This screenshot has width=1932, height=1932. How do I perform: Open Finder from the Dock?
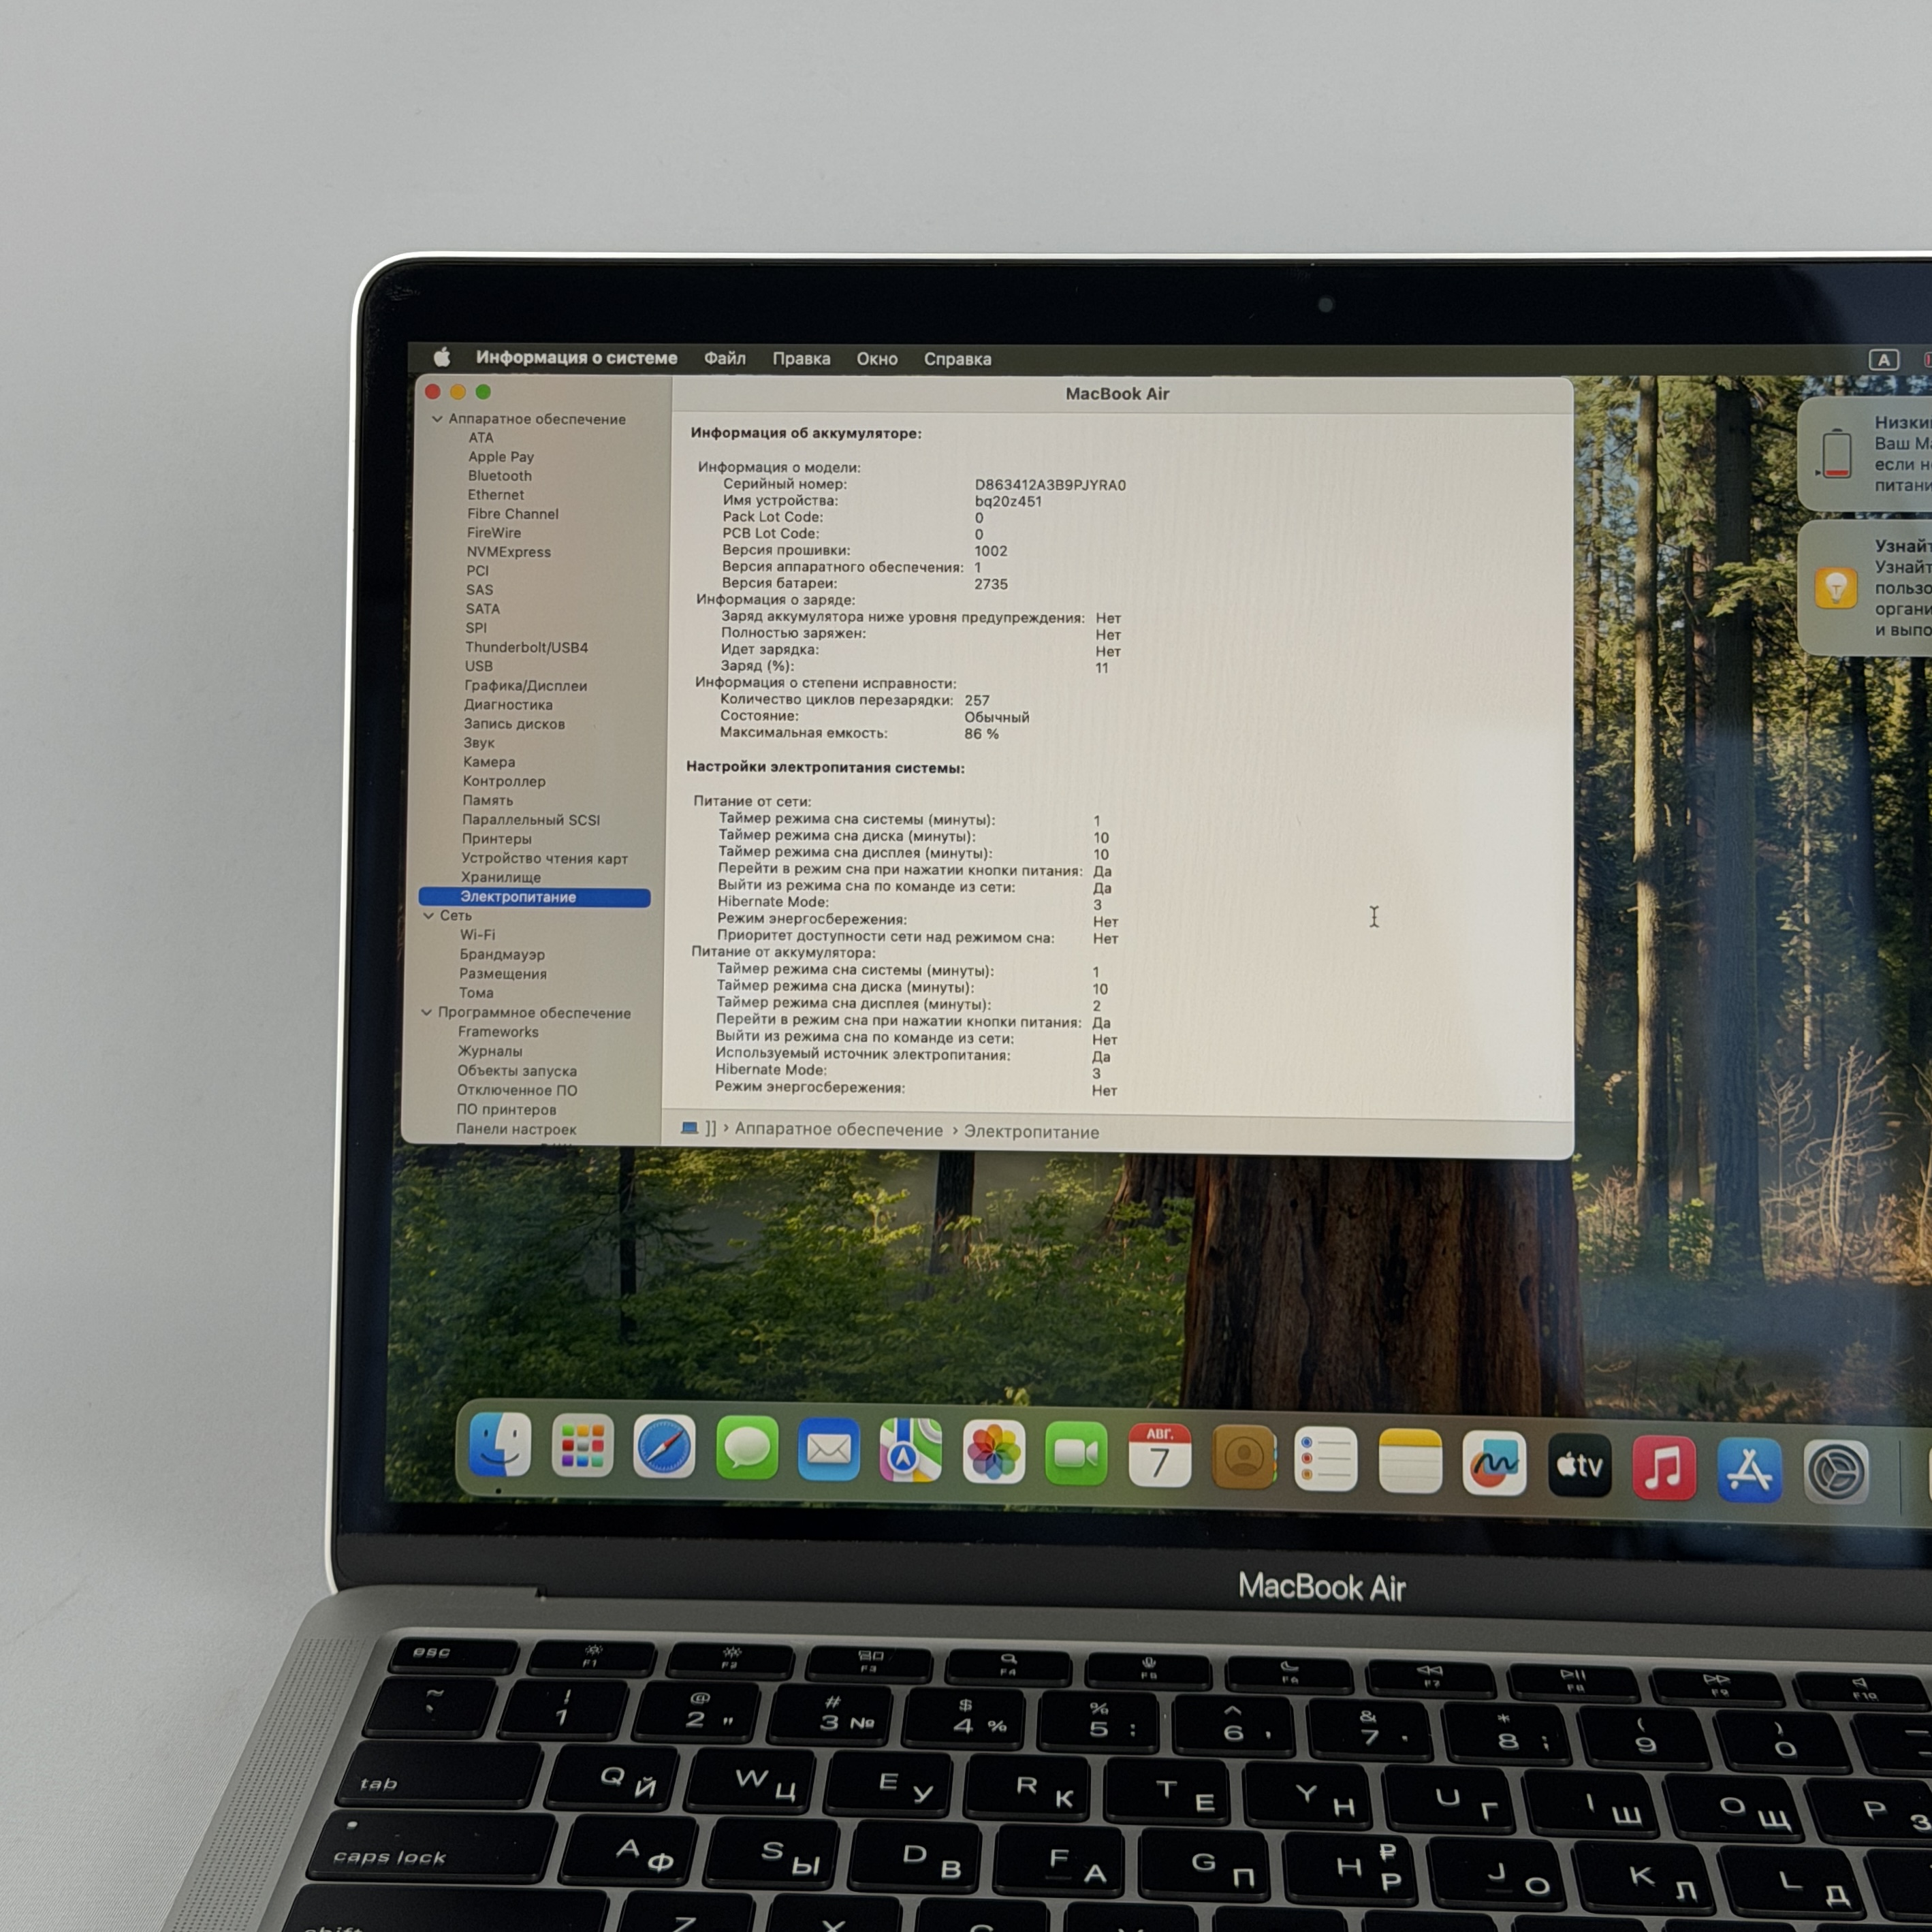(500, 1445)
